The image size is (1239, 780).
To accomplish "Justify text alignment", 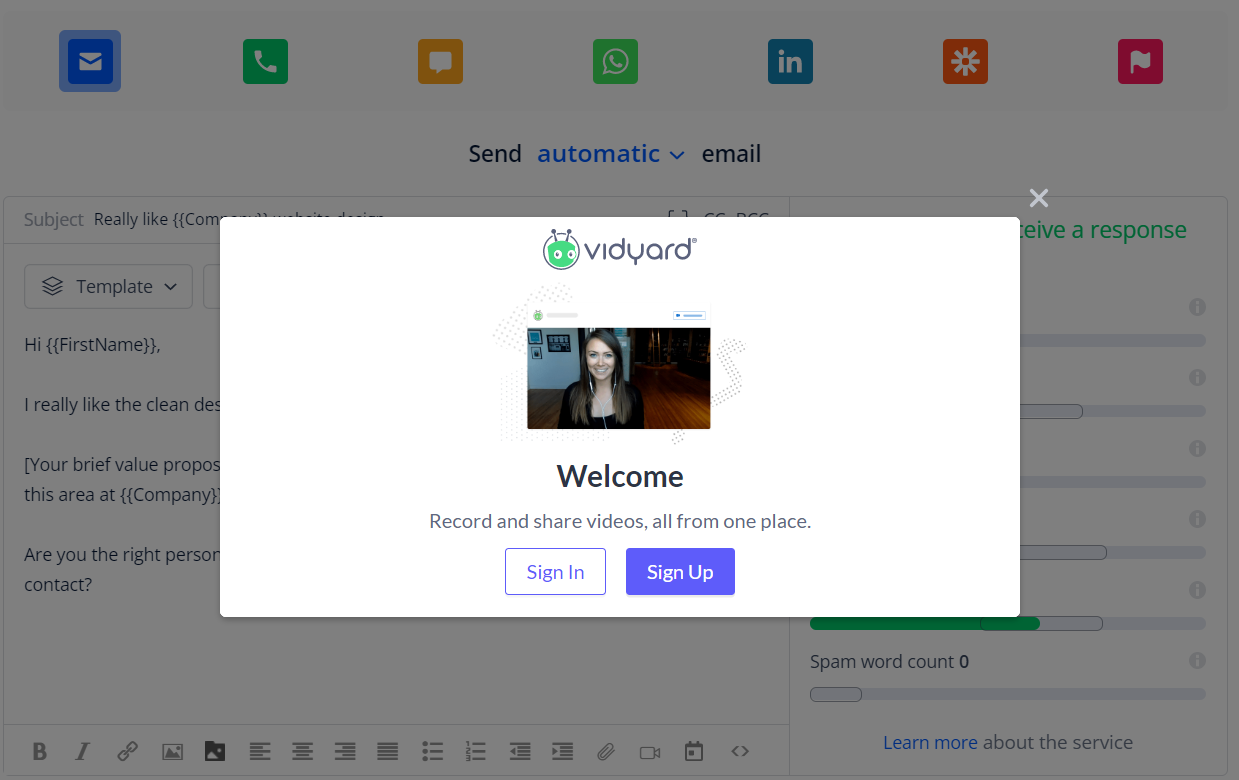I will click(x=387, y=751).
